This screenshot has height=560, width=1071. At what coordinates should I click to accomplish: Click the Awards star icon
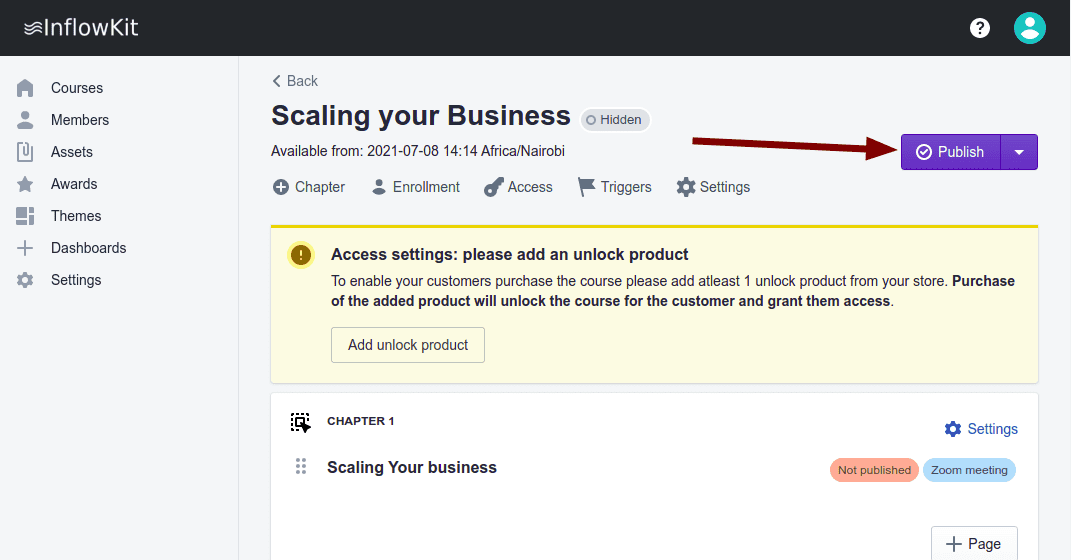25,184
